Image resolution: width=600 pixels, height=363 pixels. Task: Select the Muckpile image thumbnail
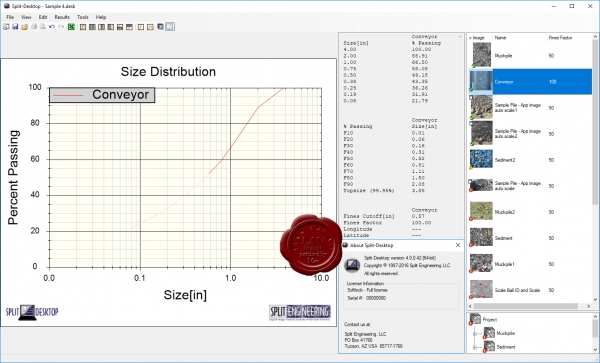(x=481, y=55)
